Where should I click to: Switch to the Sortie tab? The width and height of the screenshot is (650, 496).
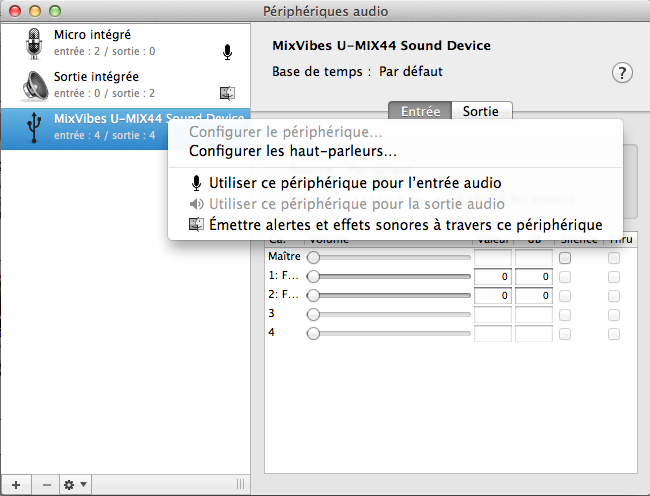[x=481, y=111]
